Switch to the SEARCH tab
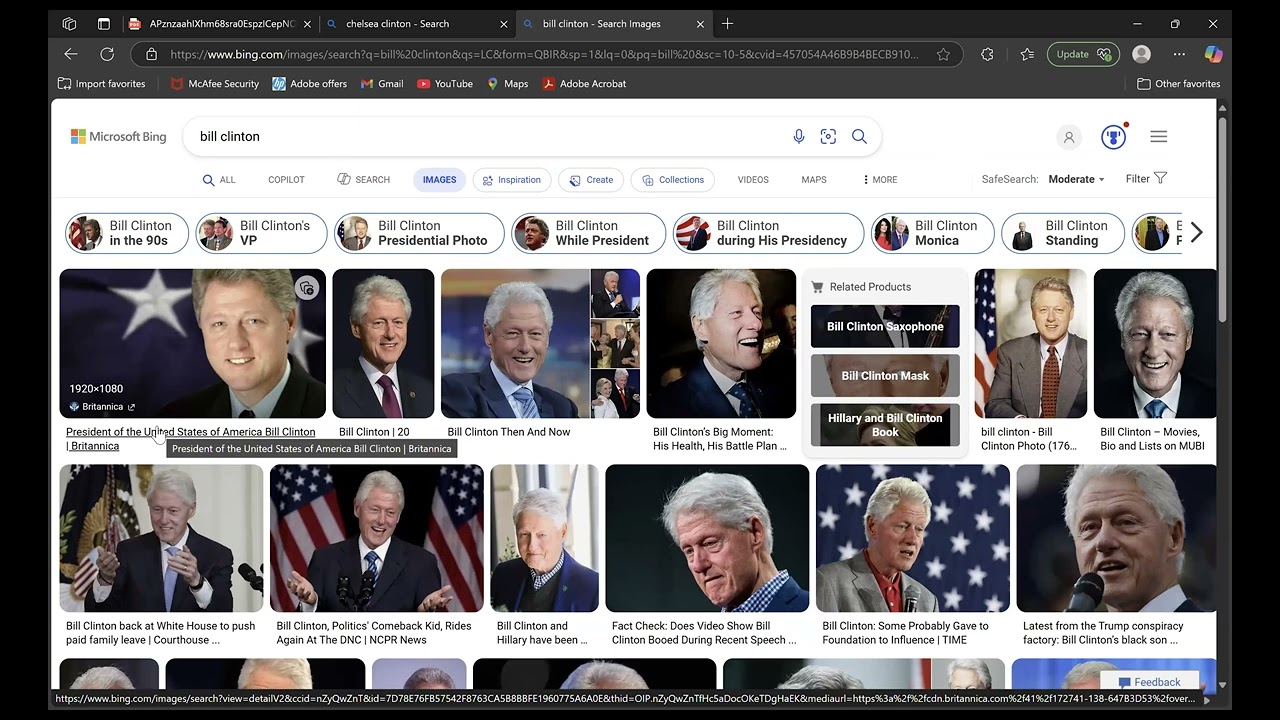Screen dimensions: 1280x720 (363, 180)
